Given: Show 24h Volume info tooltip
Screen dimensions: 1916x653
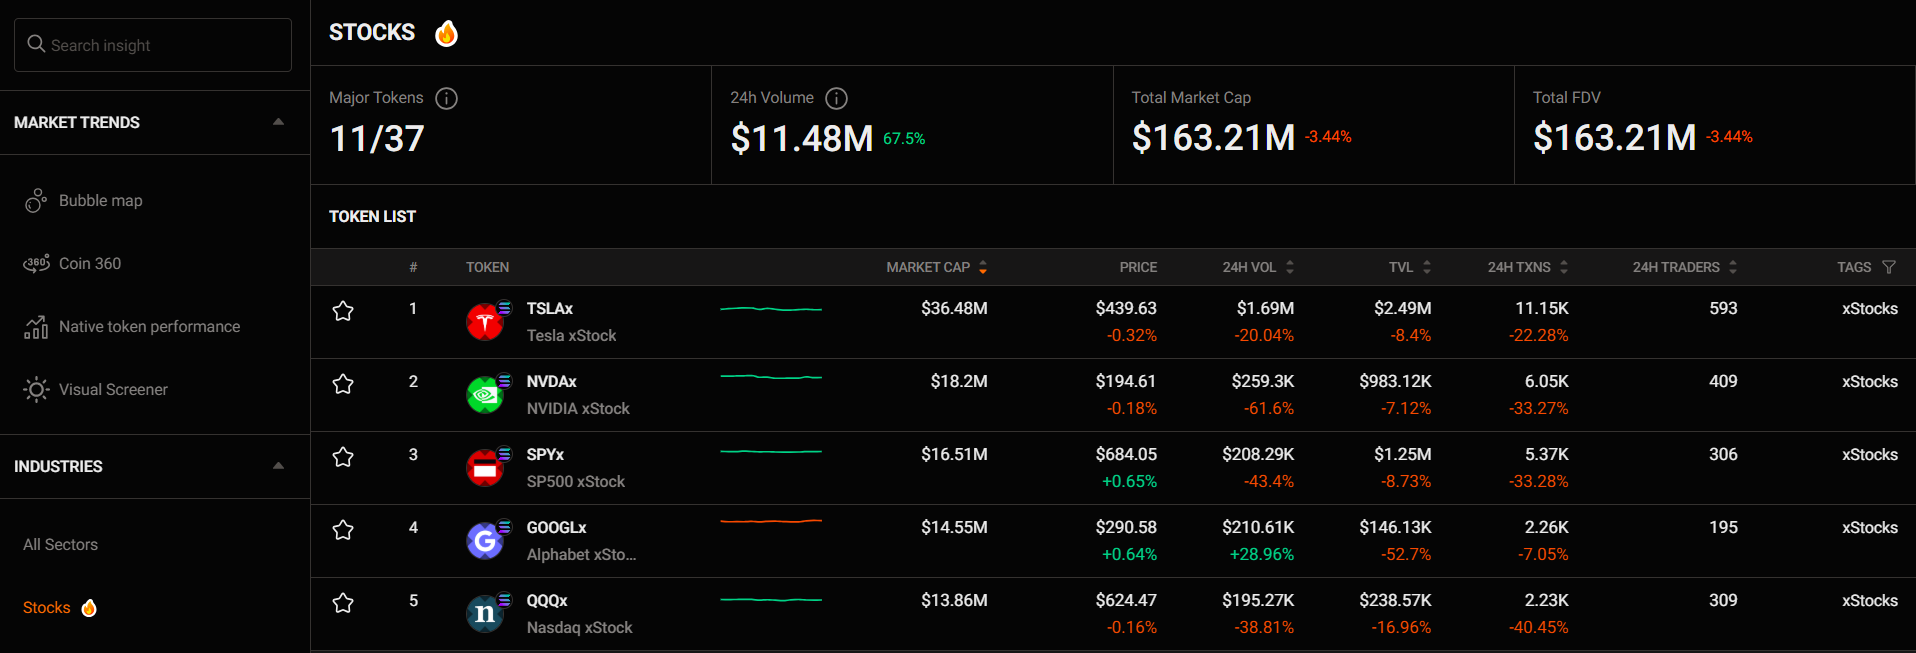Looking at the screenshot, I should [836, 98].
